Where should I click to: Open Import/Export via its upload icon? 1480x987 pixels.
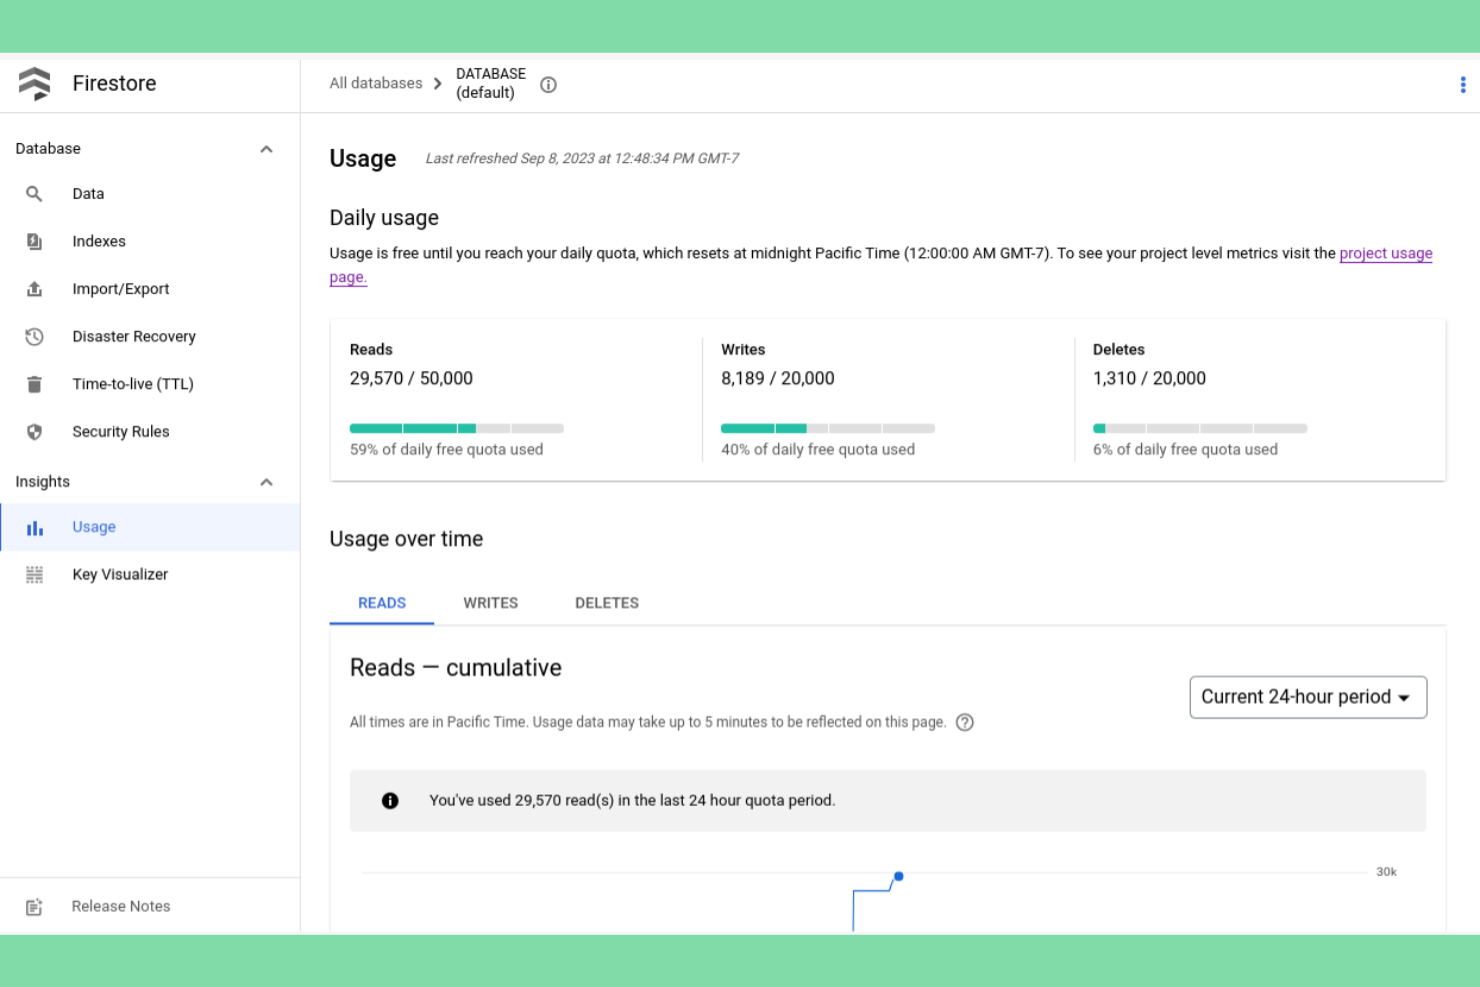point(34,289)
